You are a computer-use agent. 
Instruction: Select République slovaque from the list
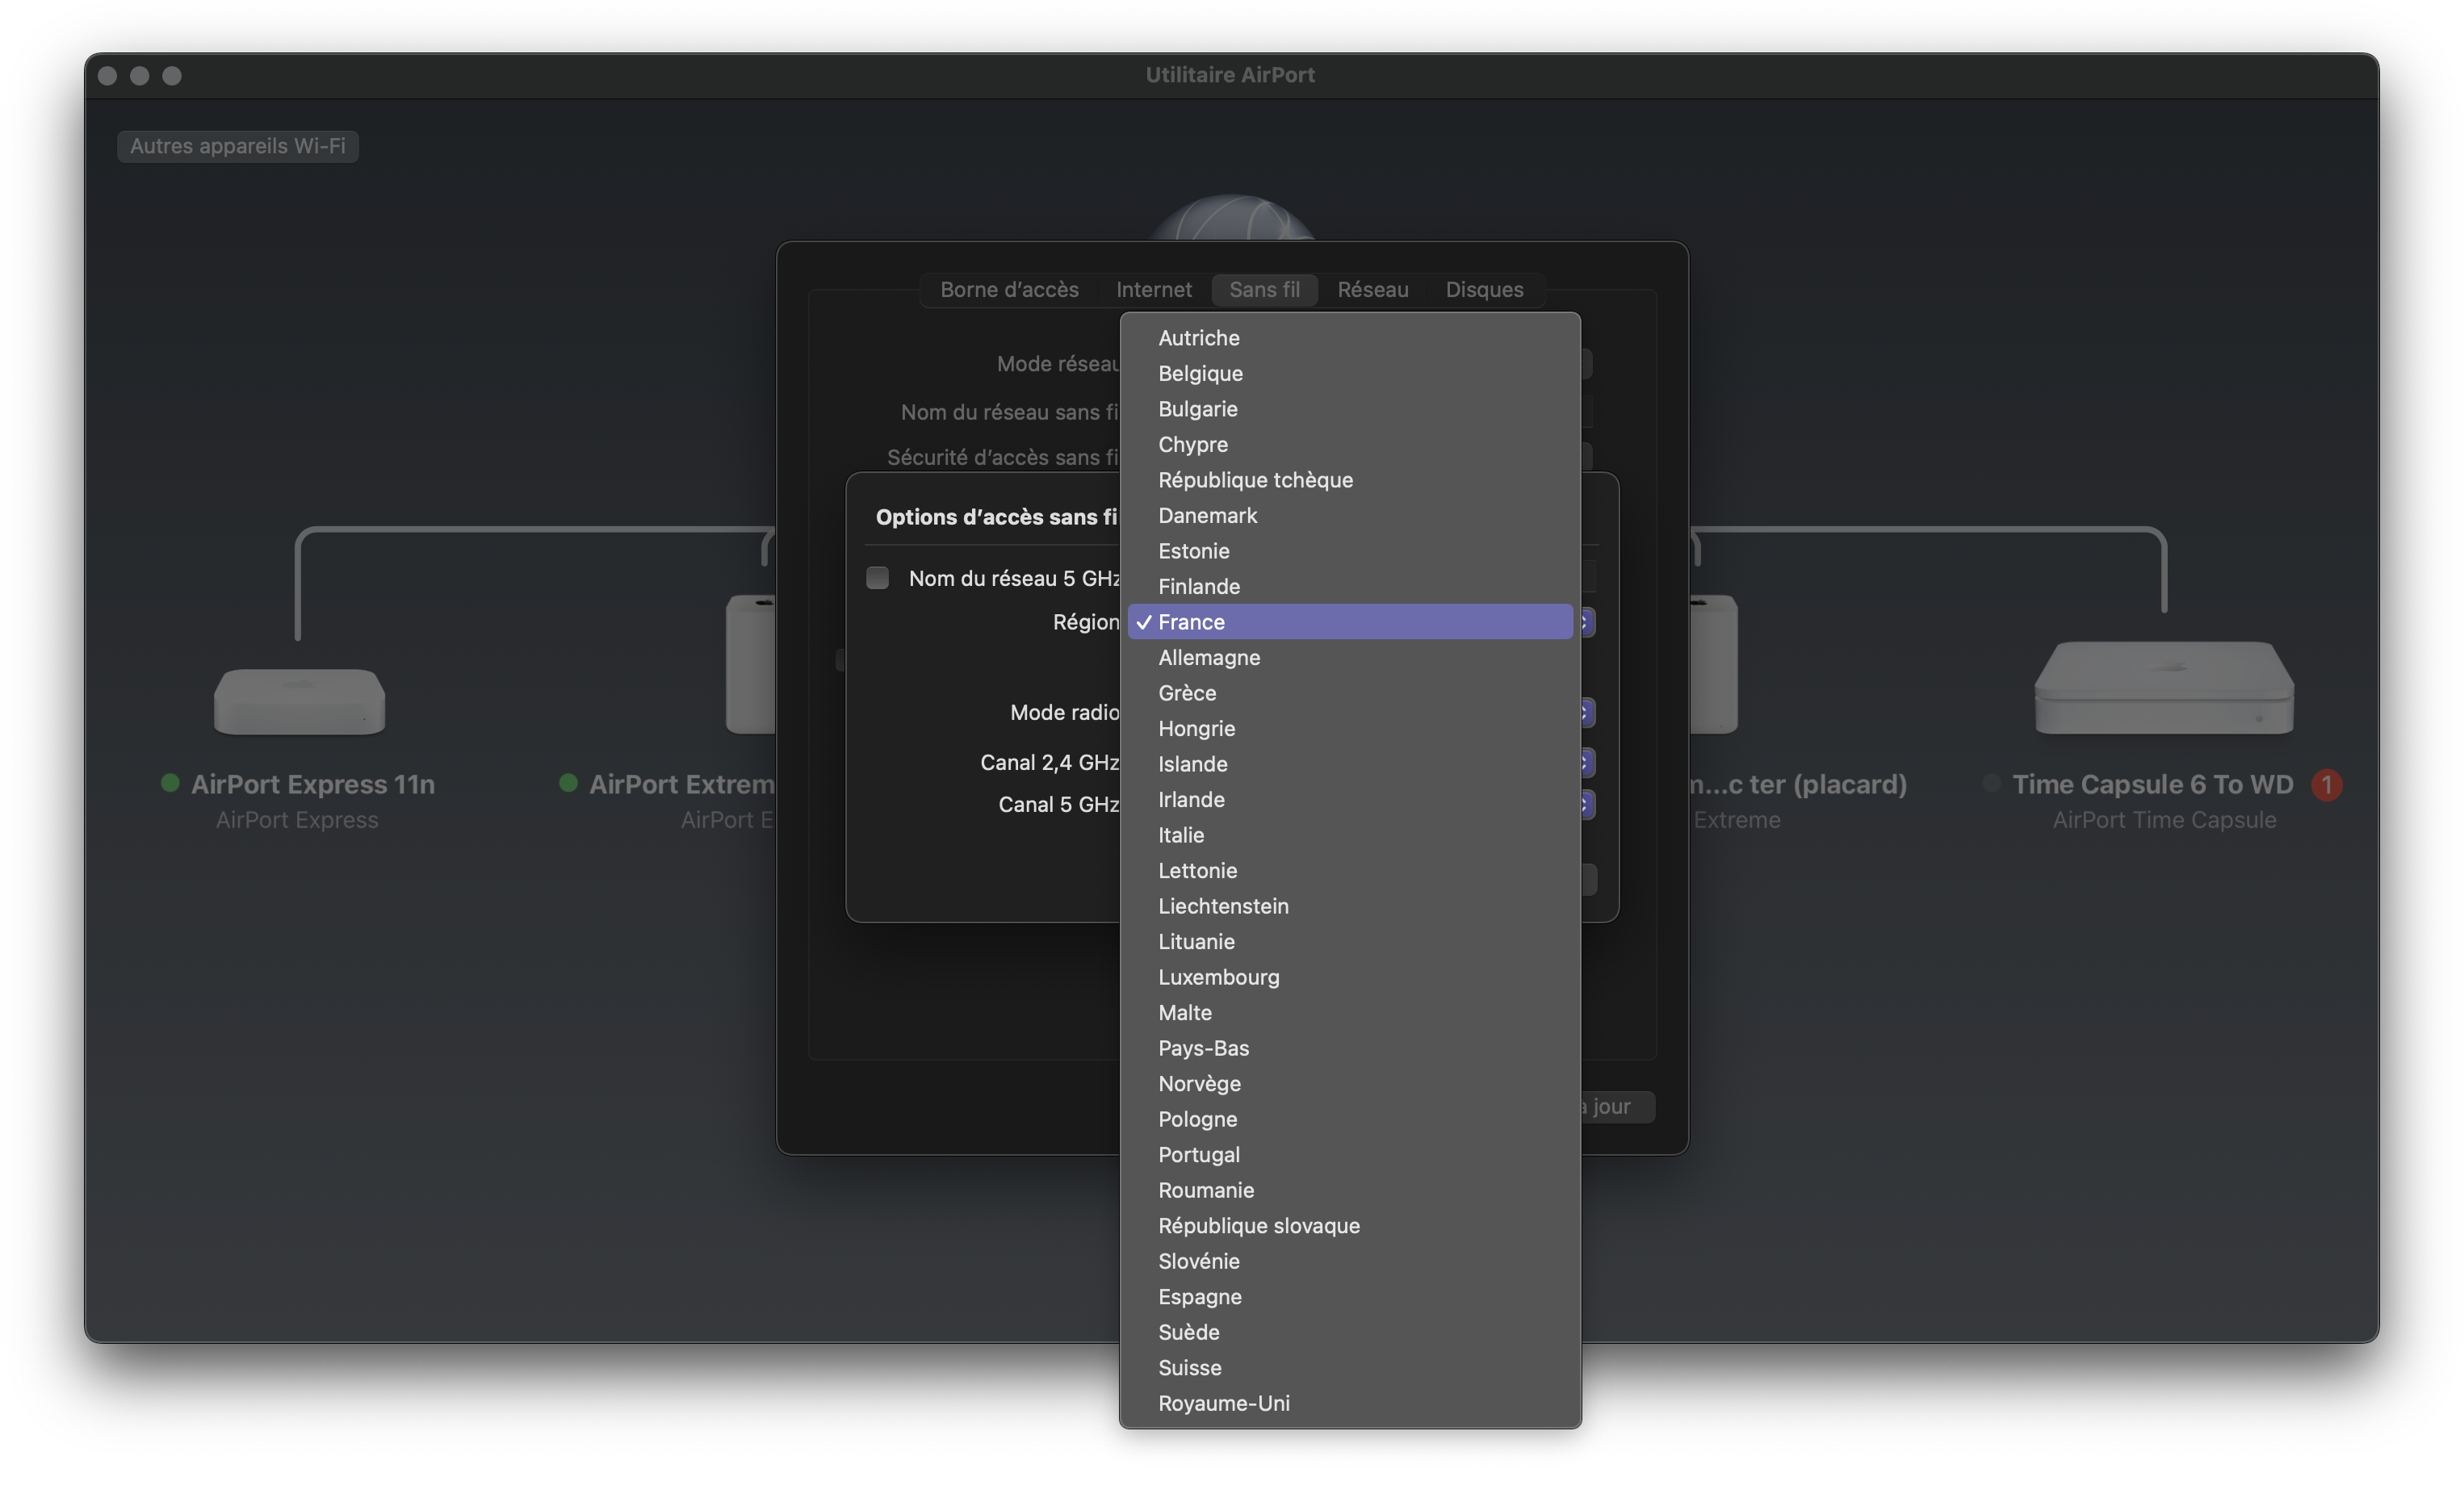point(1350,1225)
